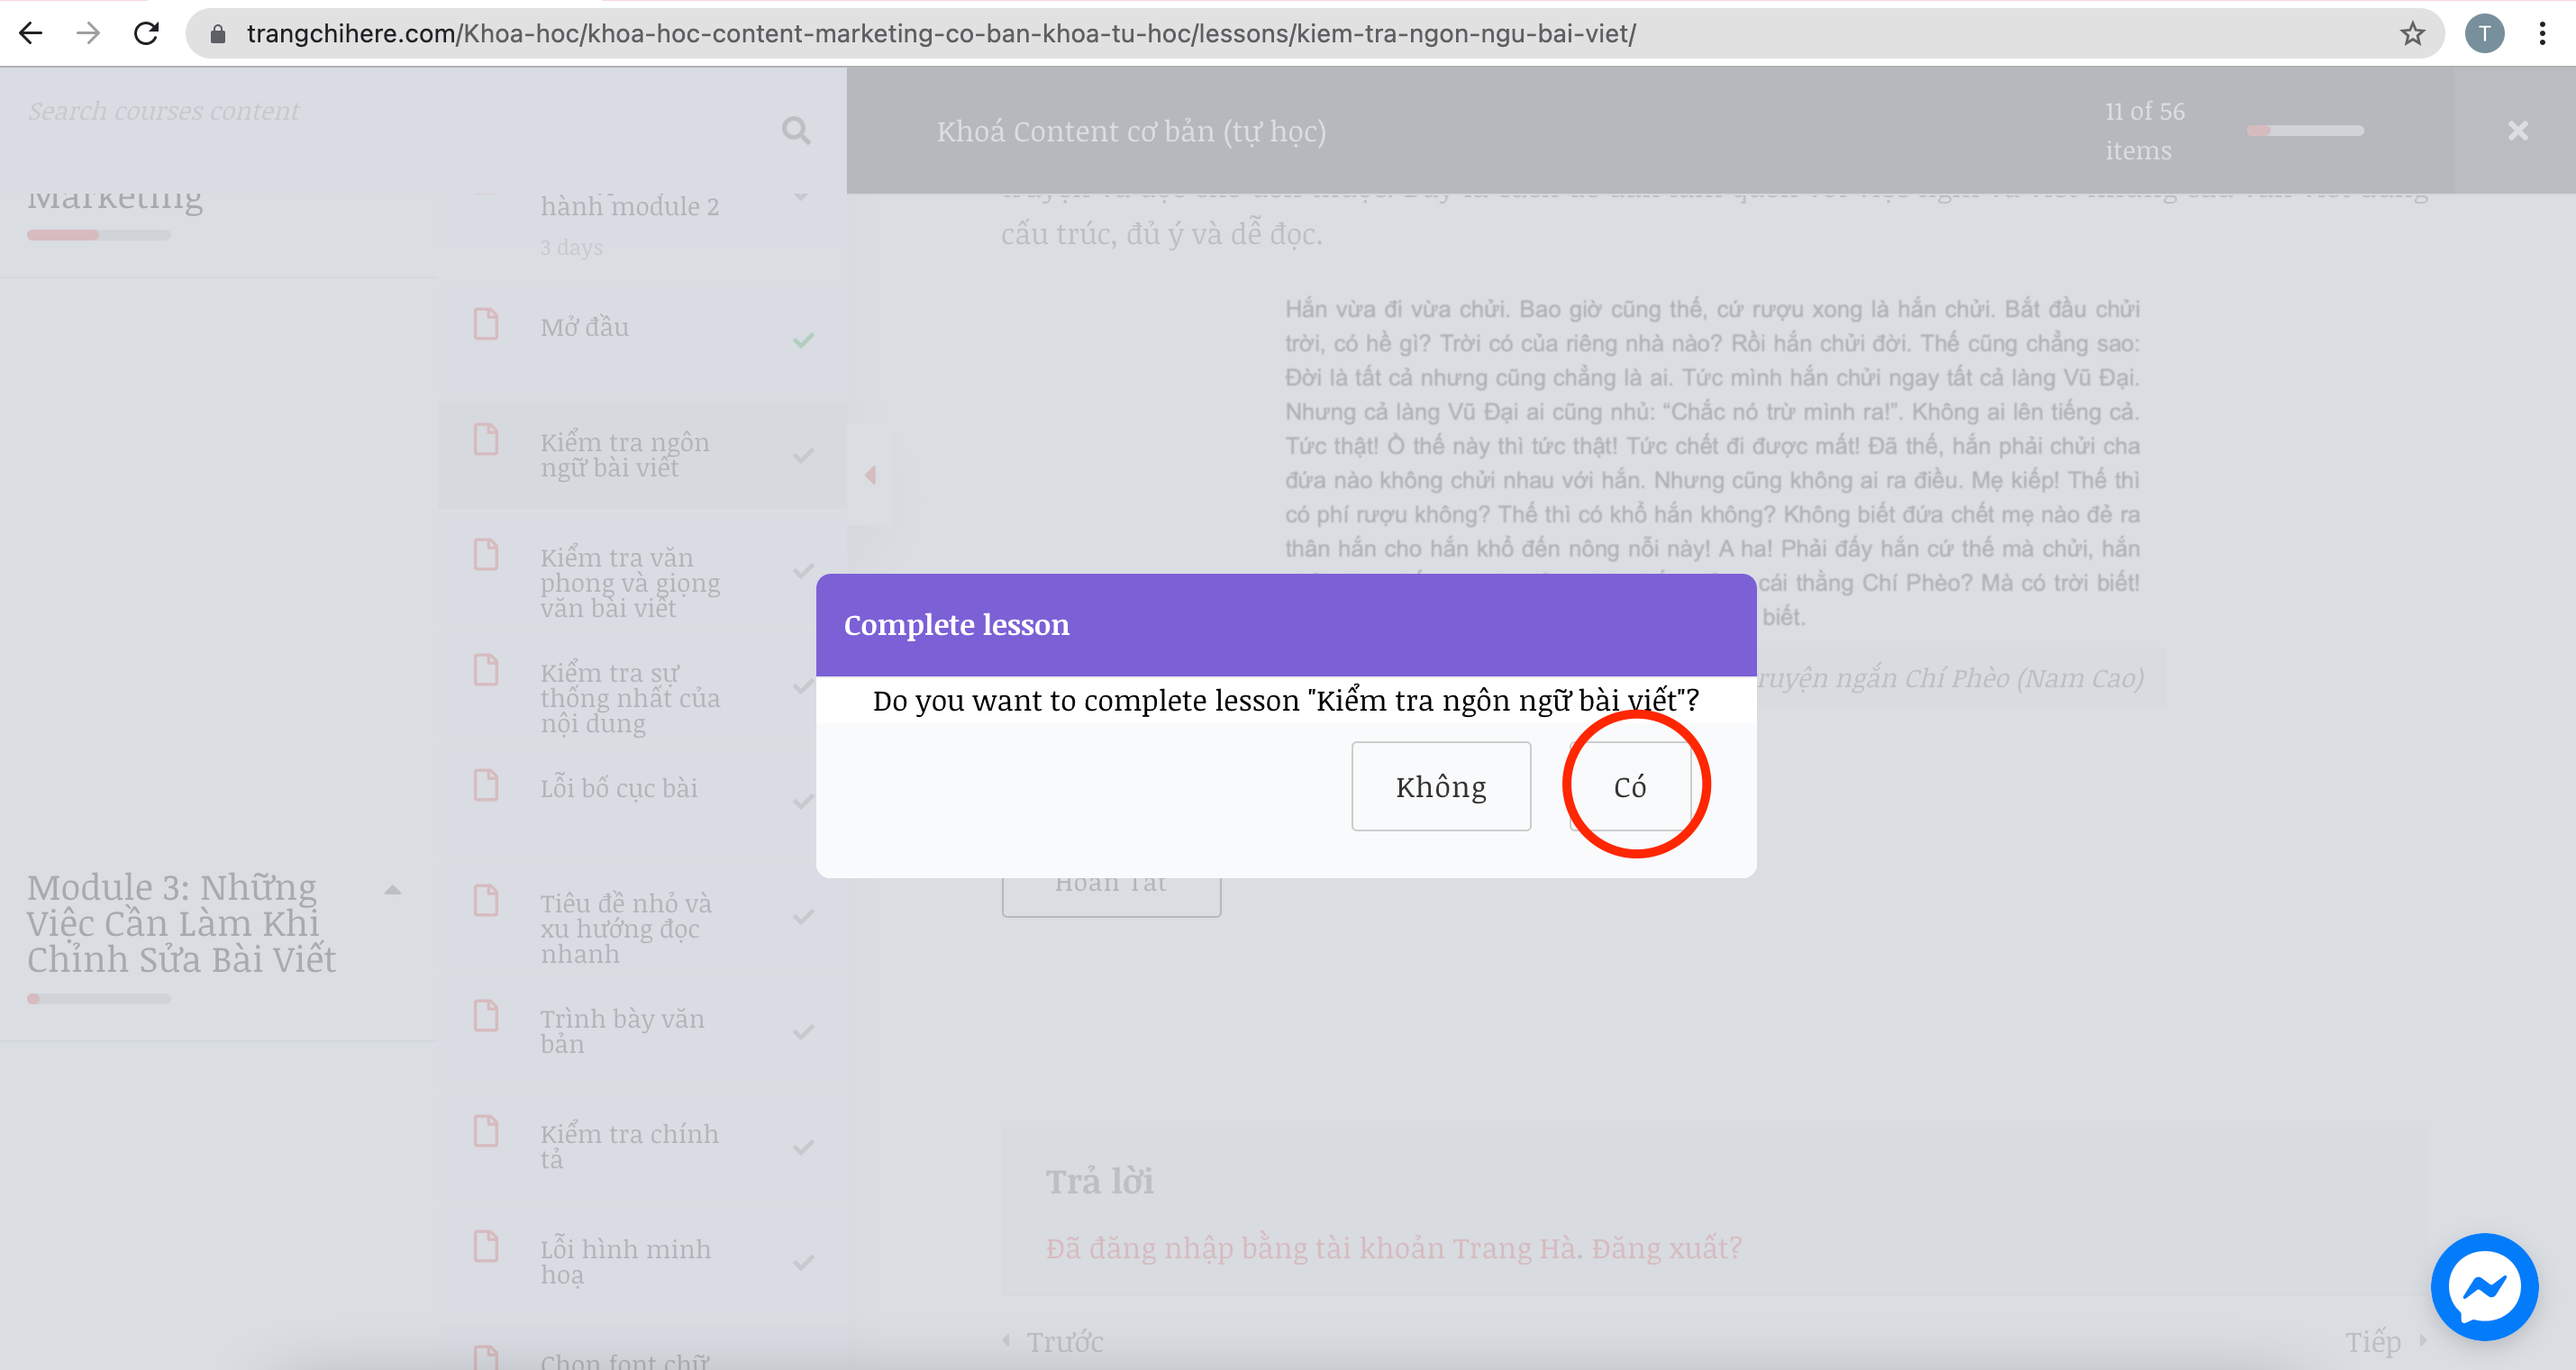The height and width of the screenshot is (1370, 2576).
Task: Click checkmark for Mở đầu lesson
Action: [803, 340]
